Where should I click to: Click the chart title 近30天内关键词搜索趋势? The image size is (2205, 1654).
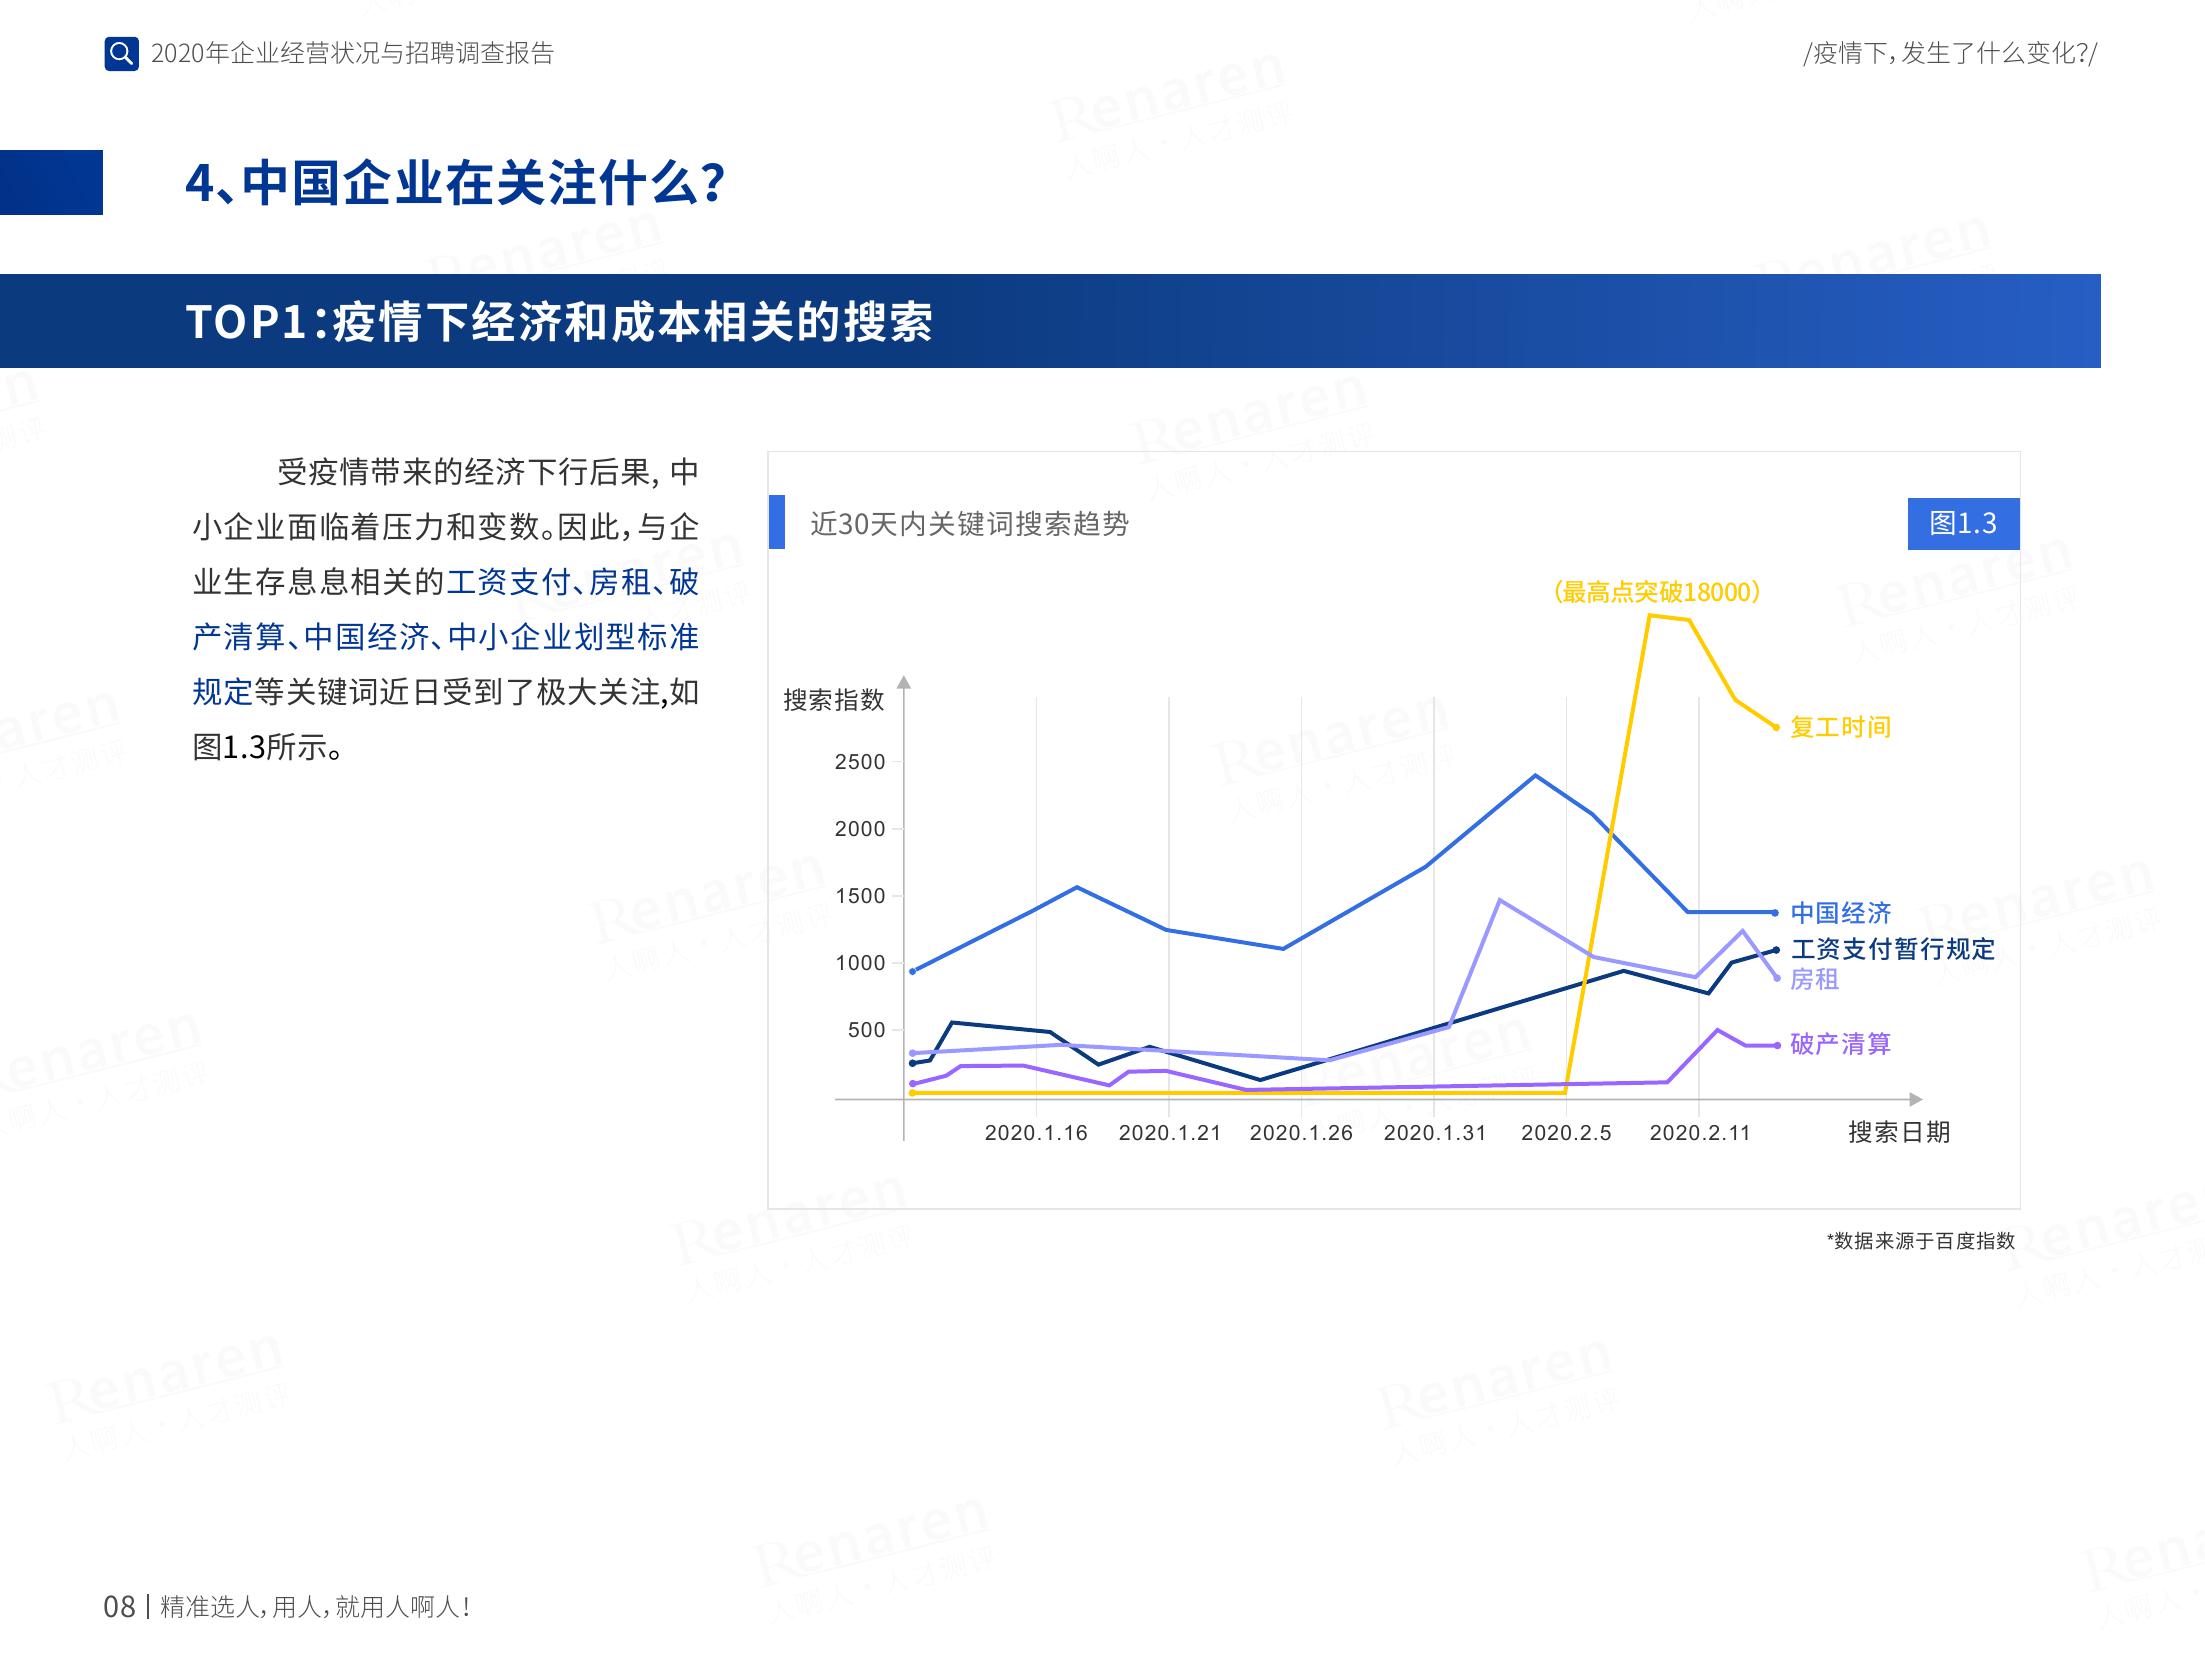coord(968,524)
